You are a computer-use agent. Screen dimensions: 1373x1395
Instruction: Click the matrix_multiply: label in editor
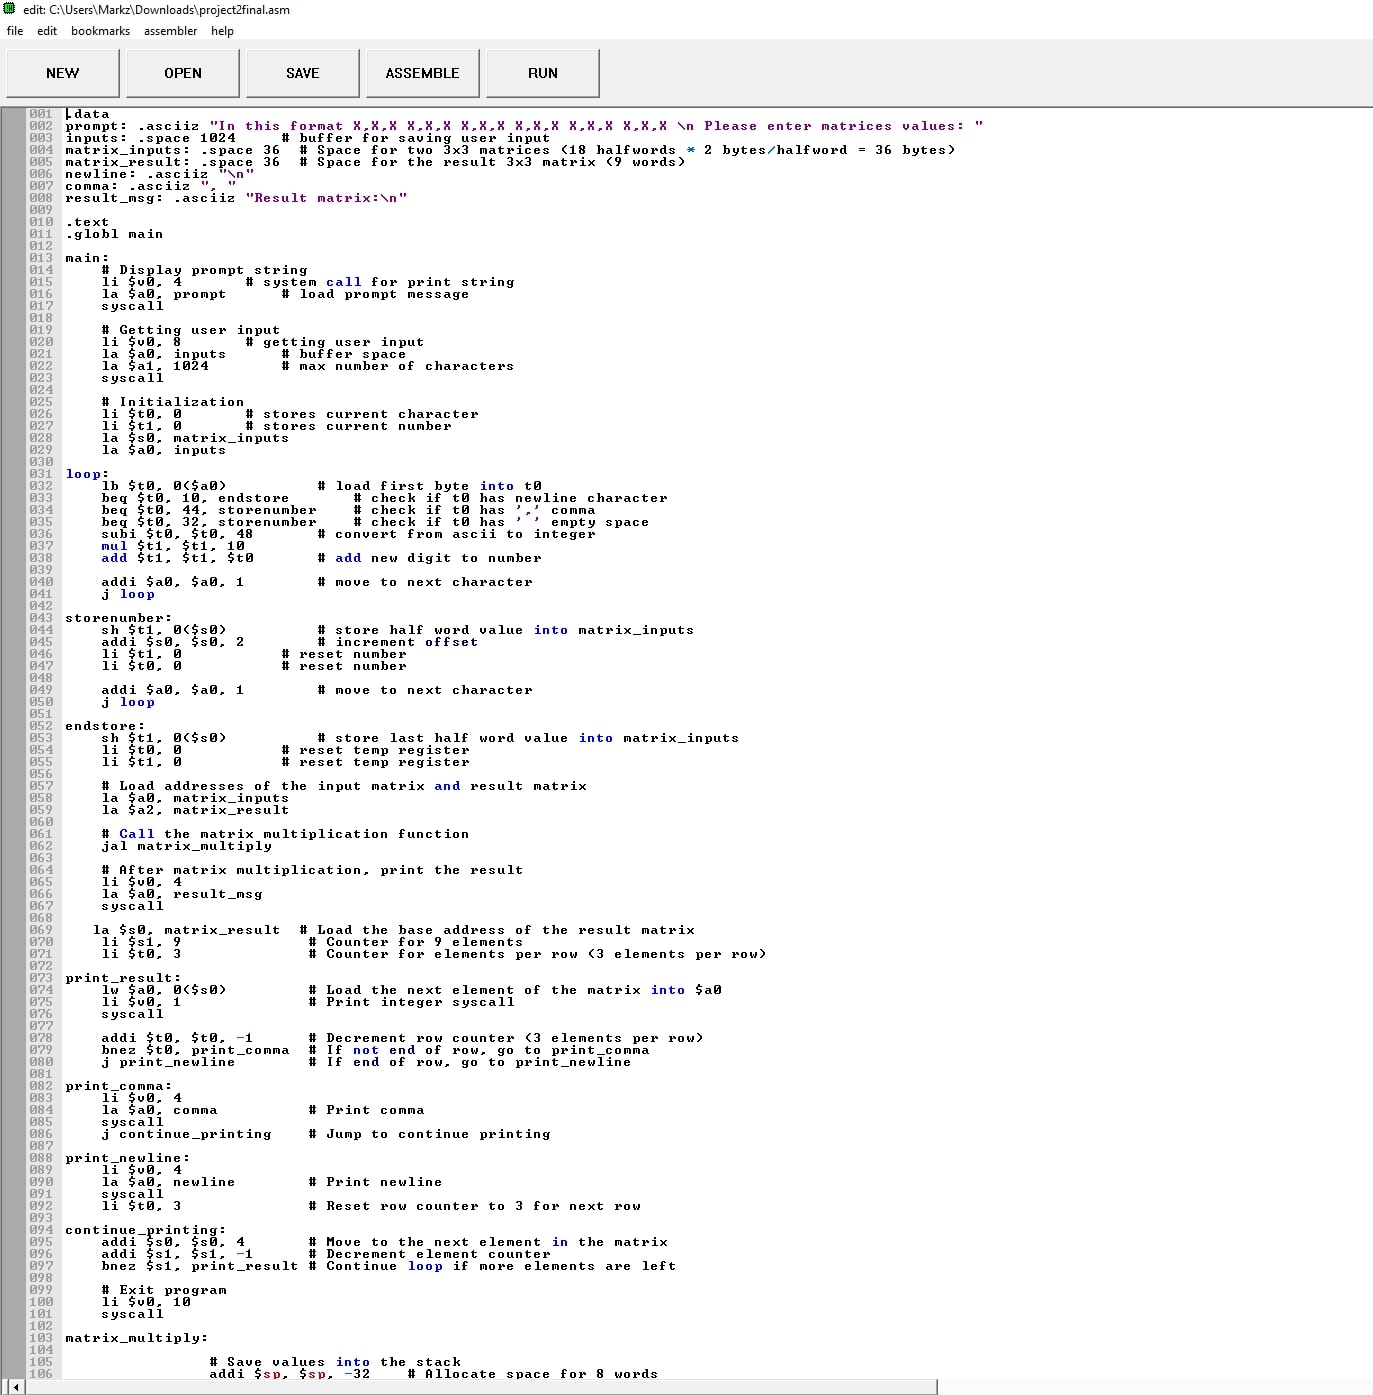coord(135,1337)
